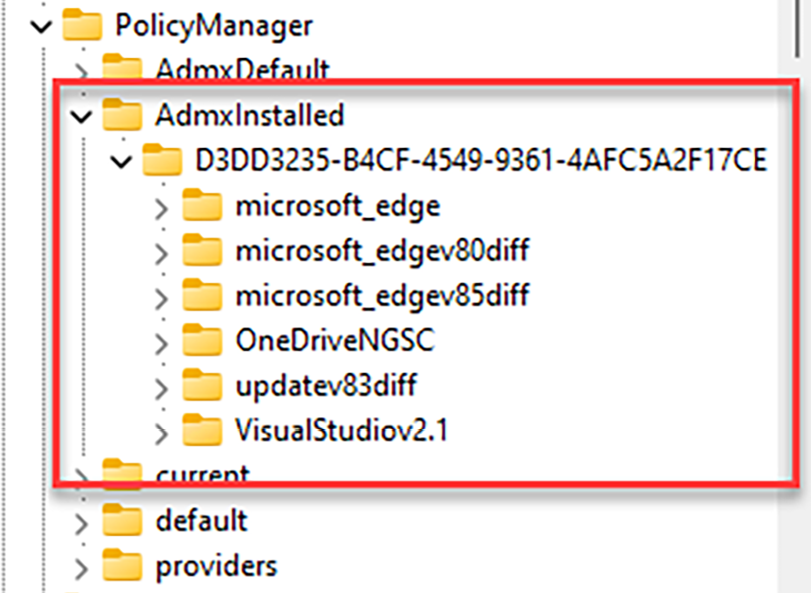
Task: Click the providers folder icon
Action: [x=122, y=566]
